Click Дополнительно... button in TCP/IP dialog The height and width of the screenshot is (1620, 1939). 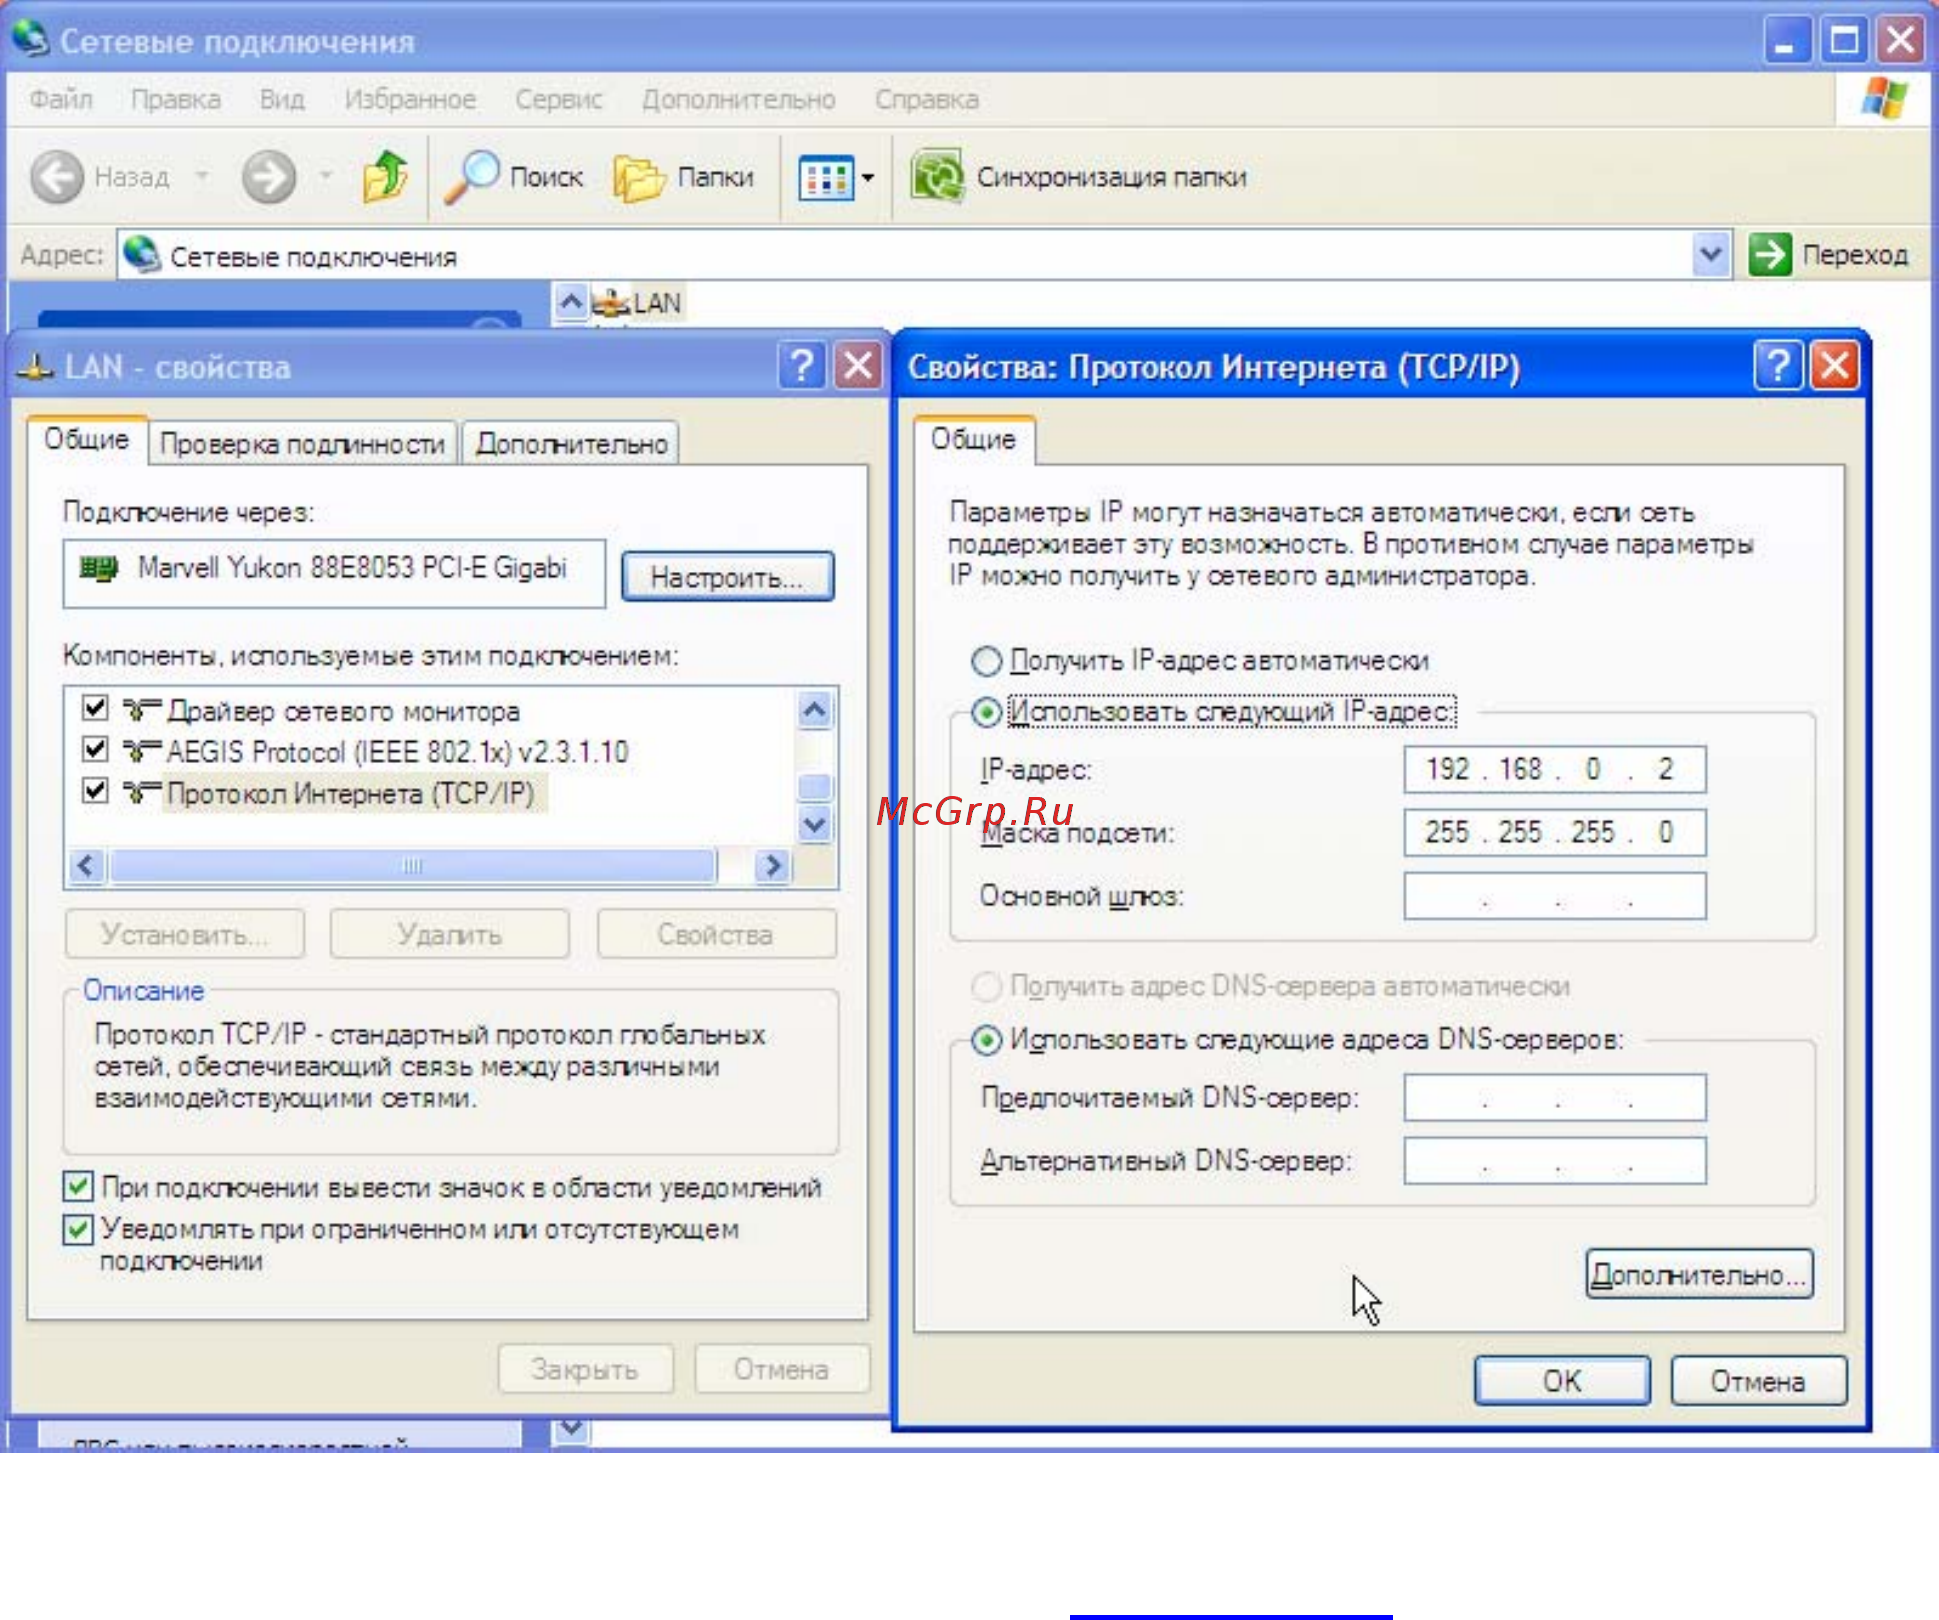click(x=1699, y=1274)
